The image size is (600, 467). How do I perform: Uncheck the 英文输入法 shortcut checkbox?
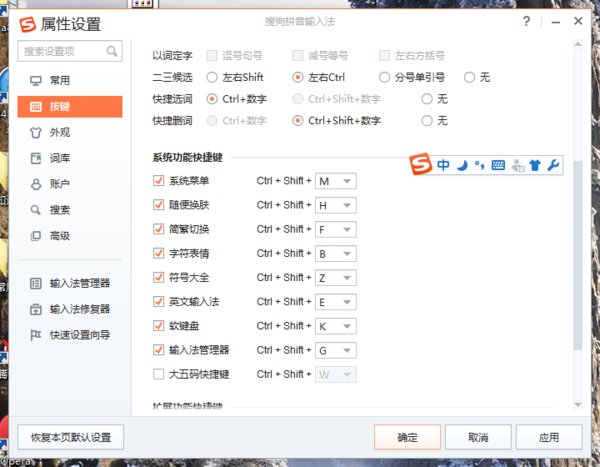click(x=158, y=302)
